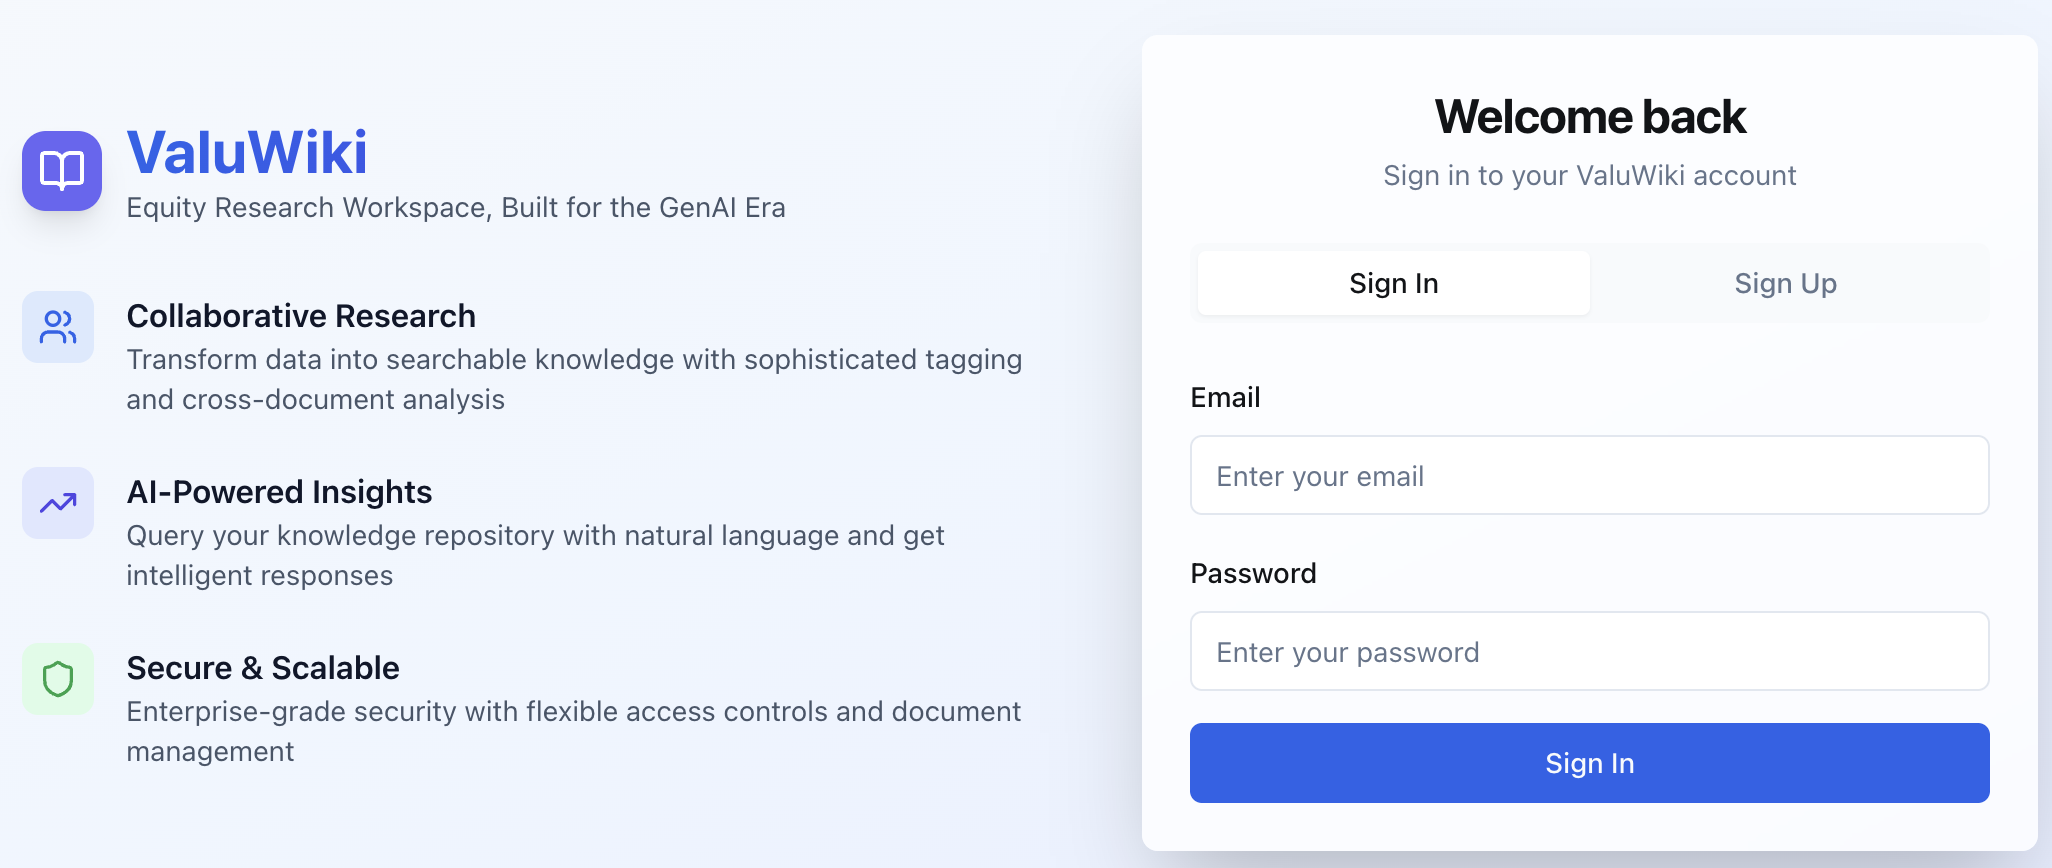
Task: Click the Secure & Scalable shield icon
Action: [x=58, y=679]
